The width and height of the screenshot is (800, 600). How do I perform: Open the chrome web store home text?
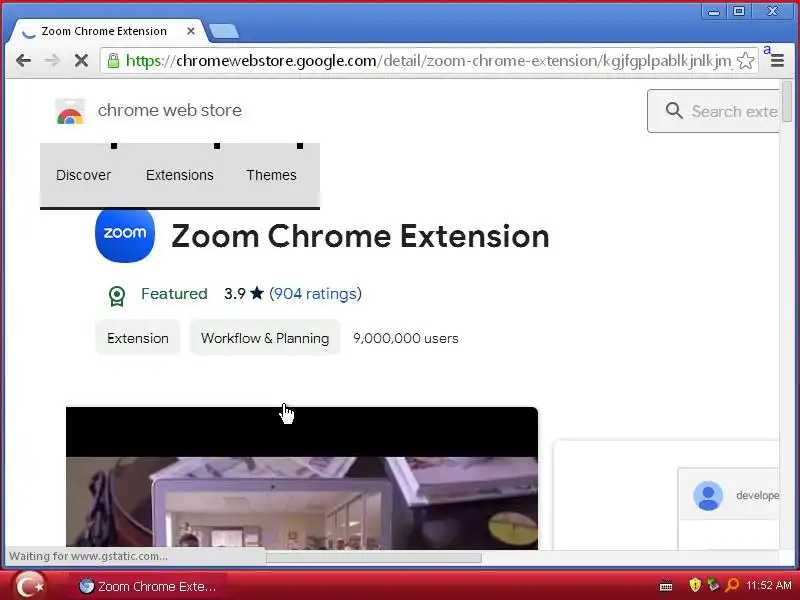169,110
